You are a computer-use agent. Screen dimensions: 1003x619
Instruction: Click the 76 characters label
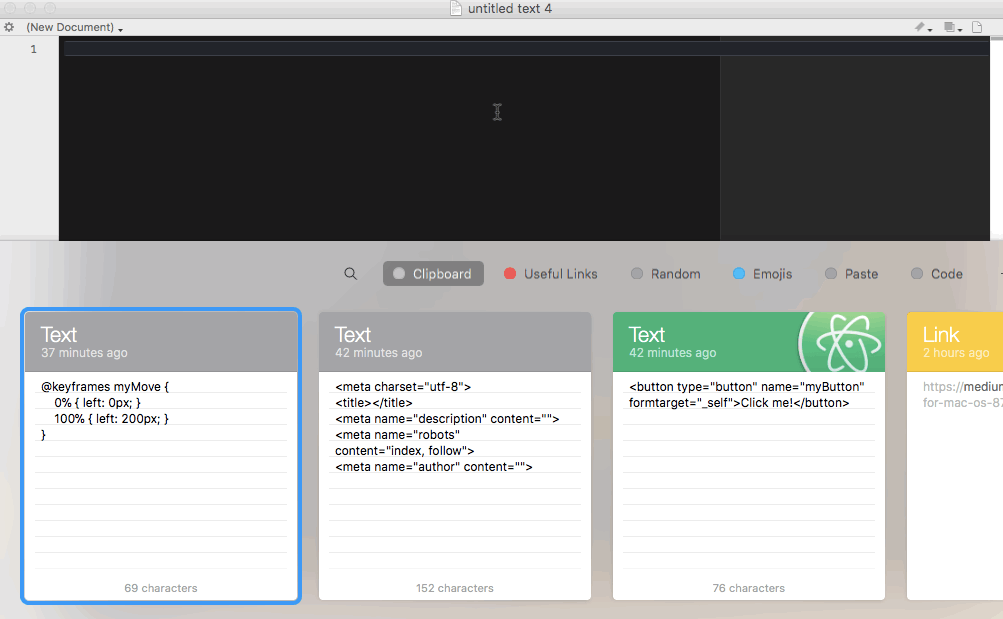tap(748, 588)
